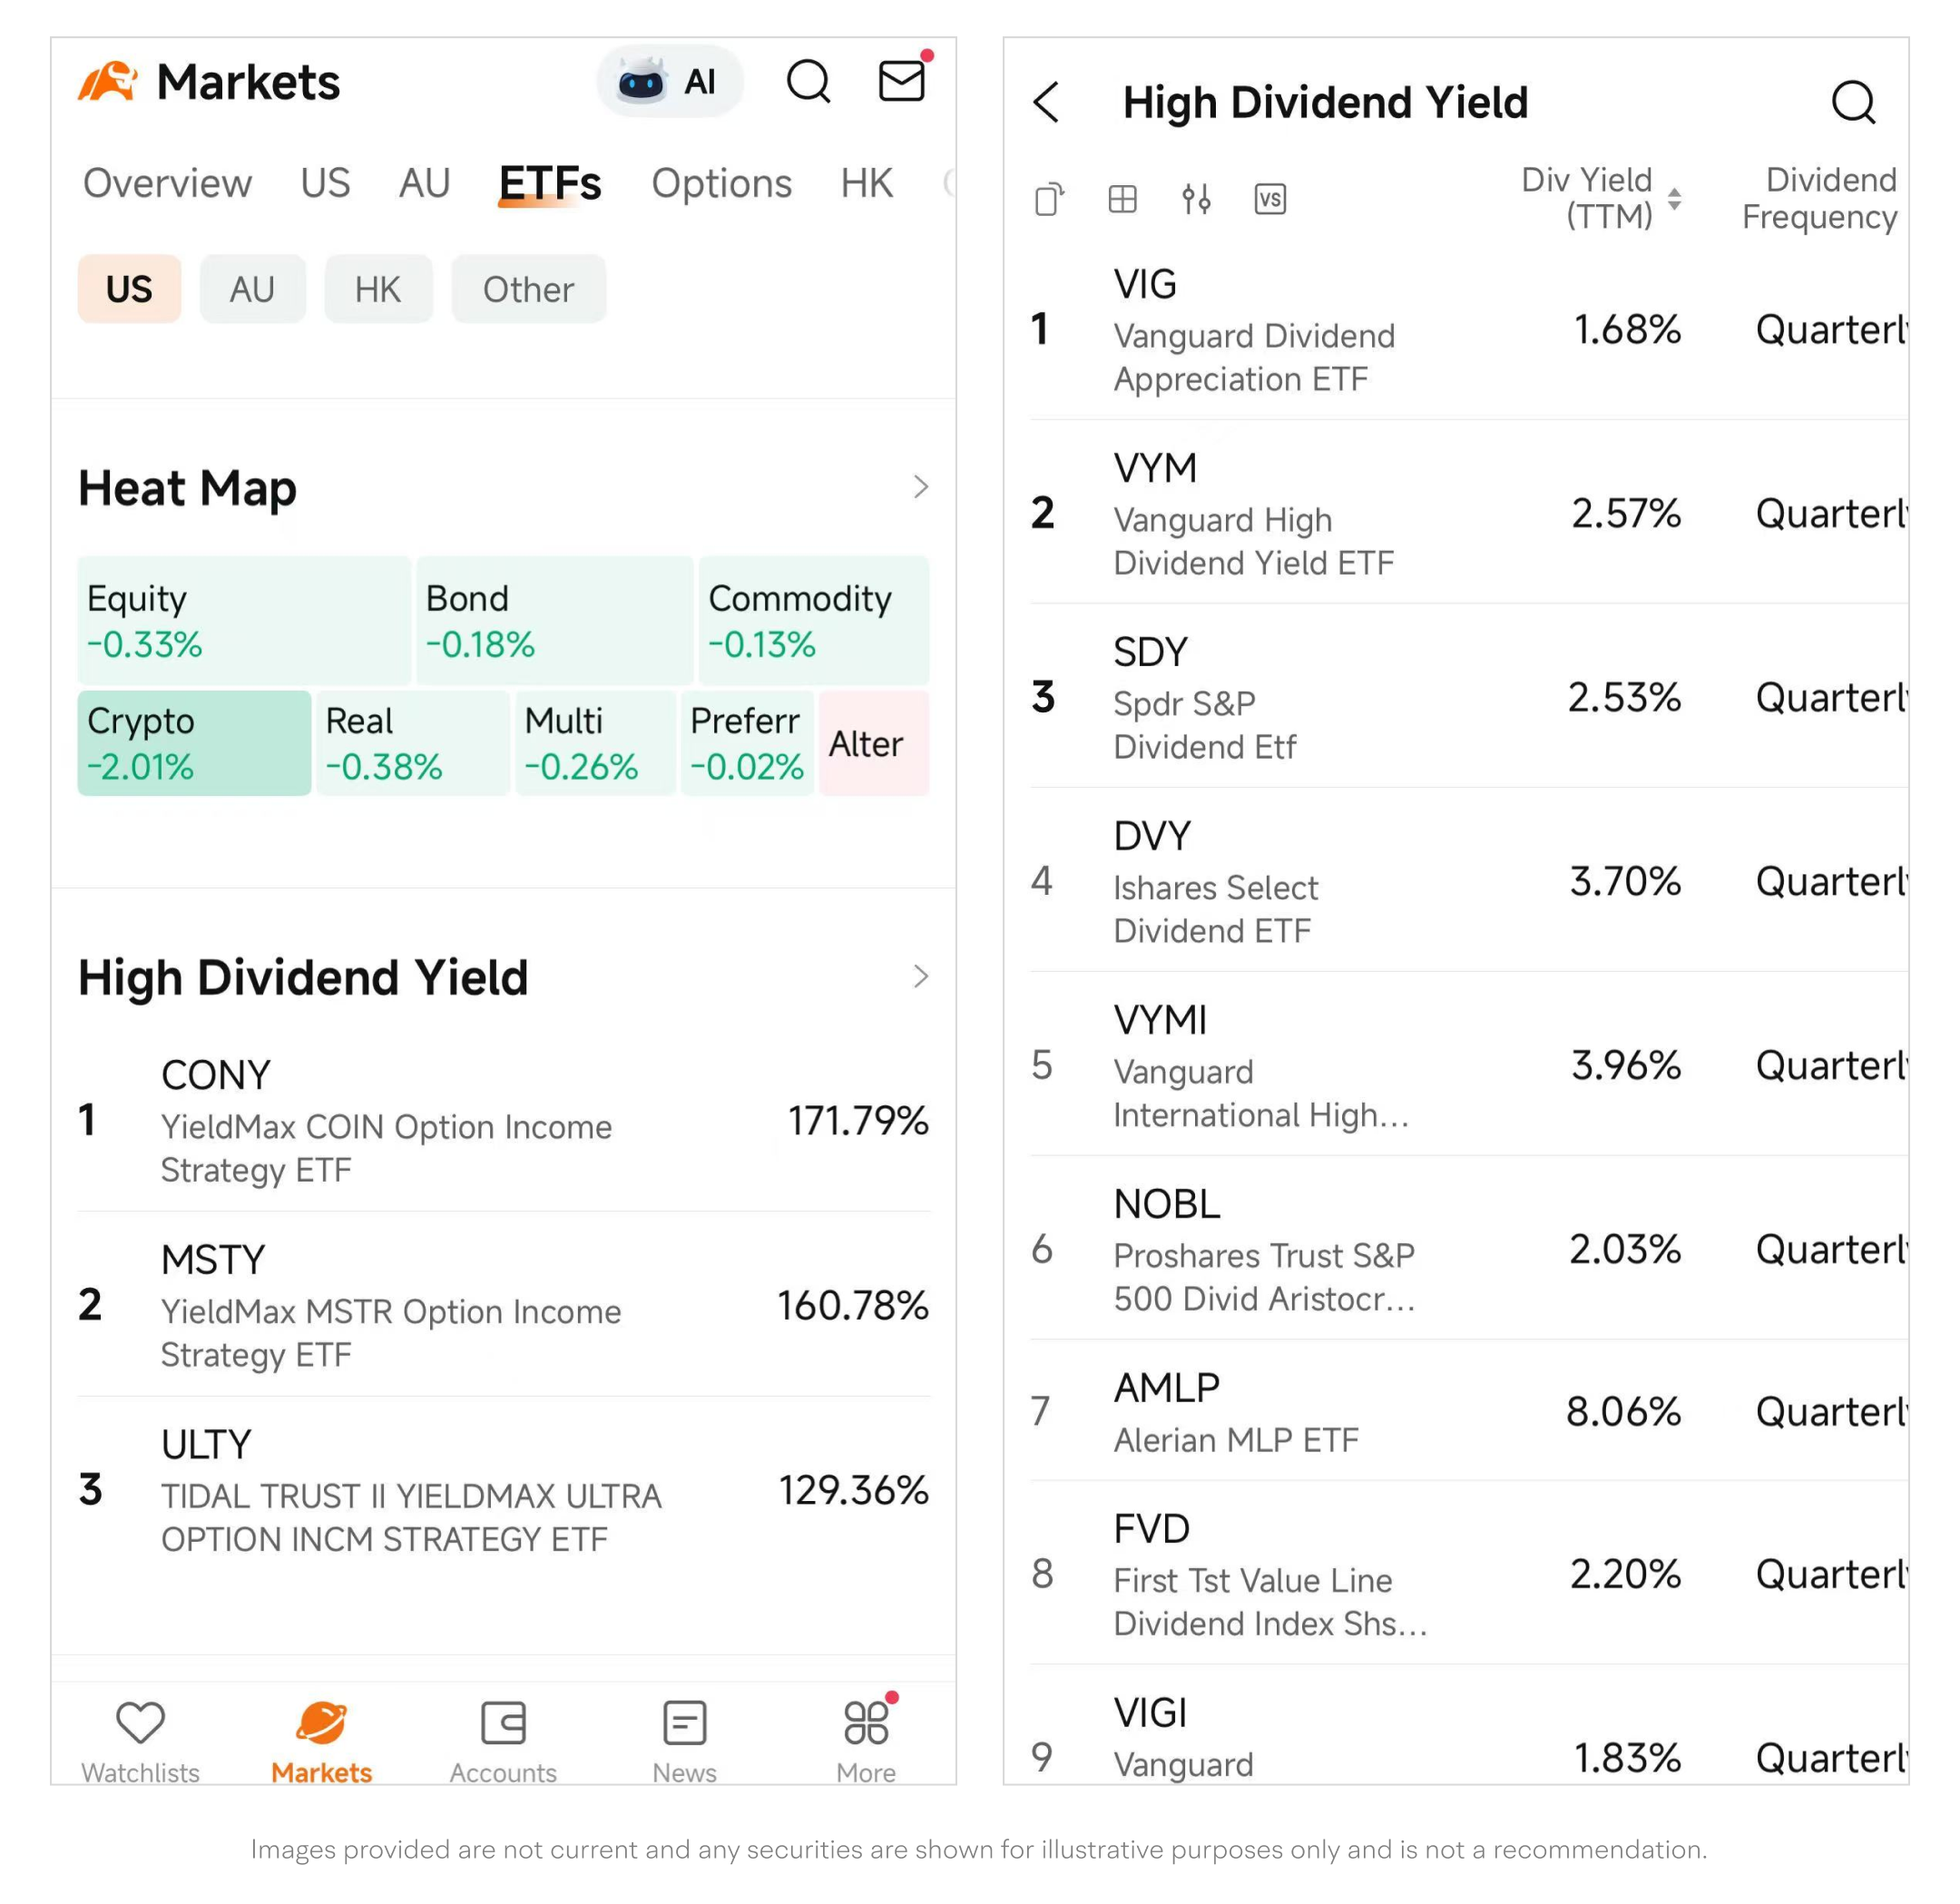Viewport: 1960px width, 1904px height.
Task: Switch to AU markets tab
Action: pos(424,183)
